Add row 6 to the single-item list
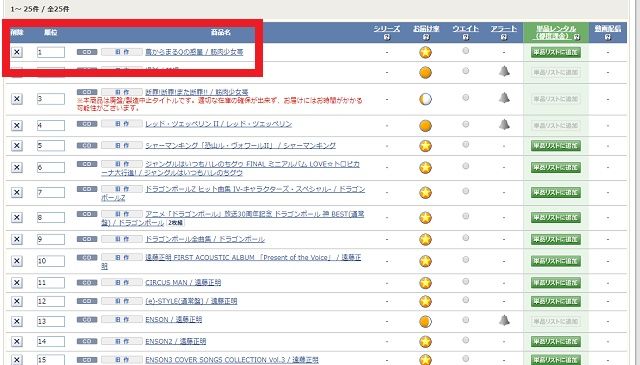Screen dimensions: 640x365 coord(556,167)
